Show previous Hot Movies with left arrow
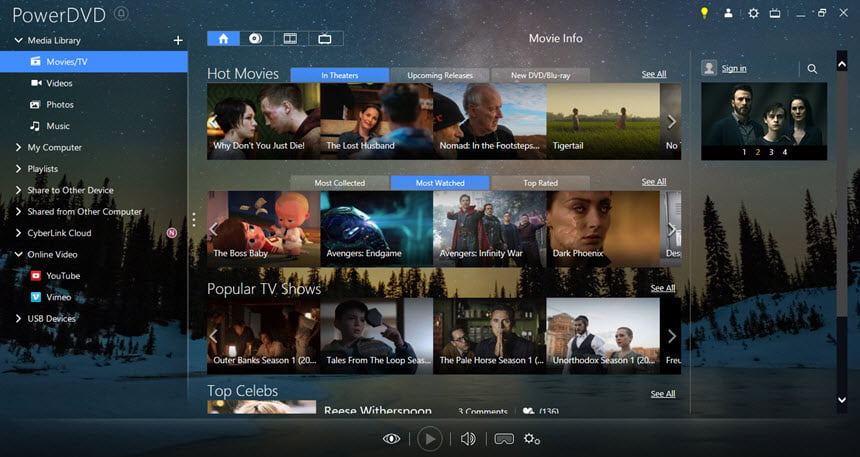The image size is (860, 457). [x=213, y=122]
